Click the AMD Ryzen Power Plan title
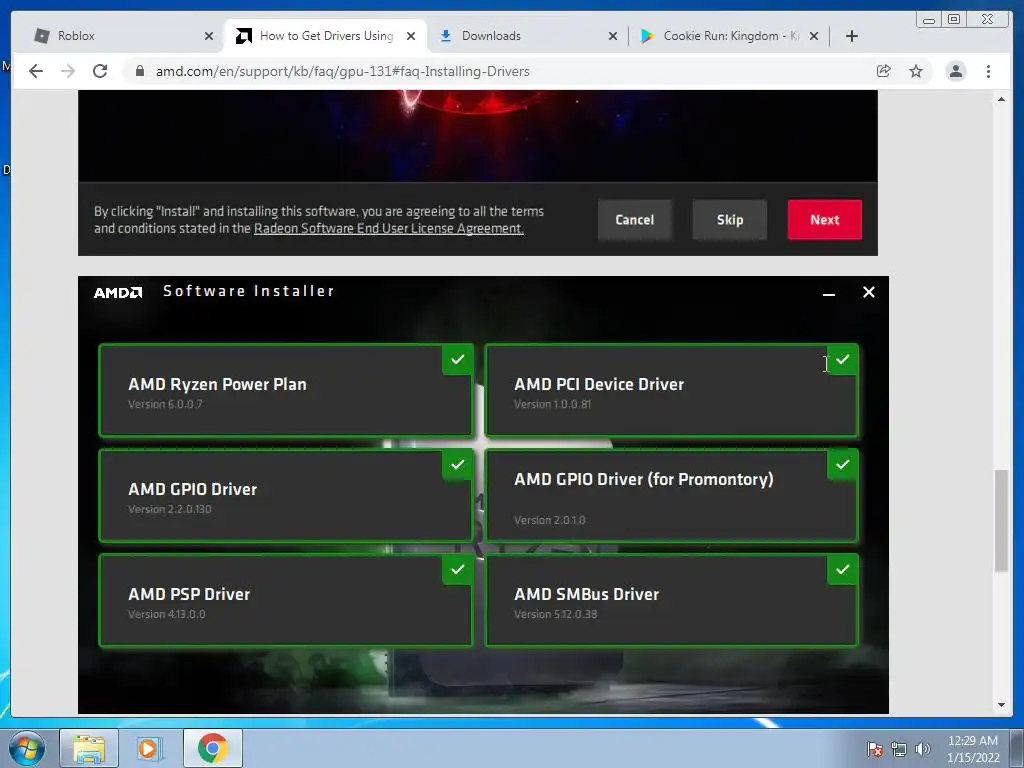The image size is (1024, 768). (x=217, y=385)
